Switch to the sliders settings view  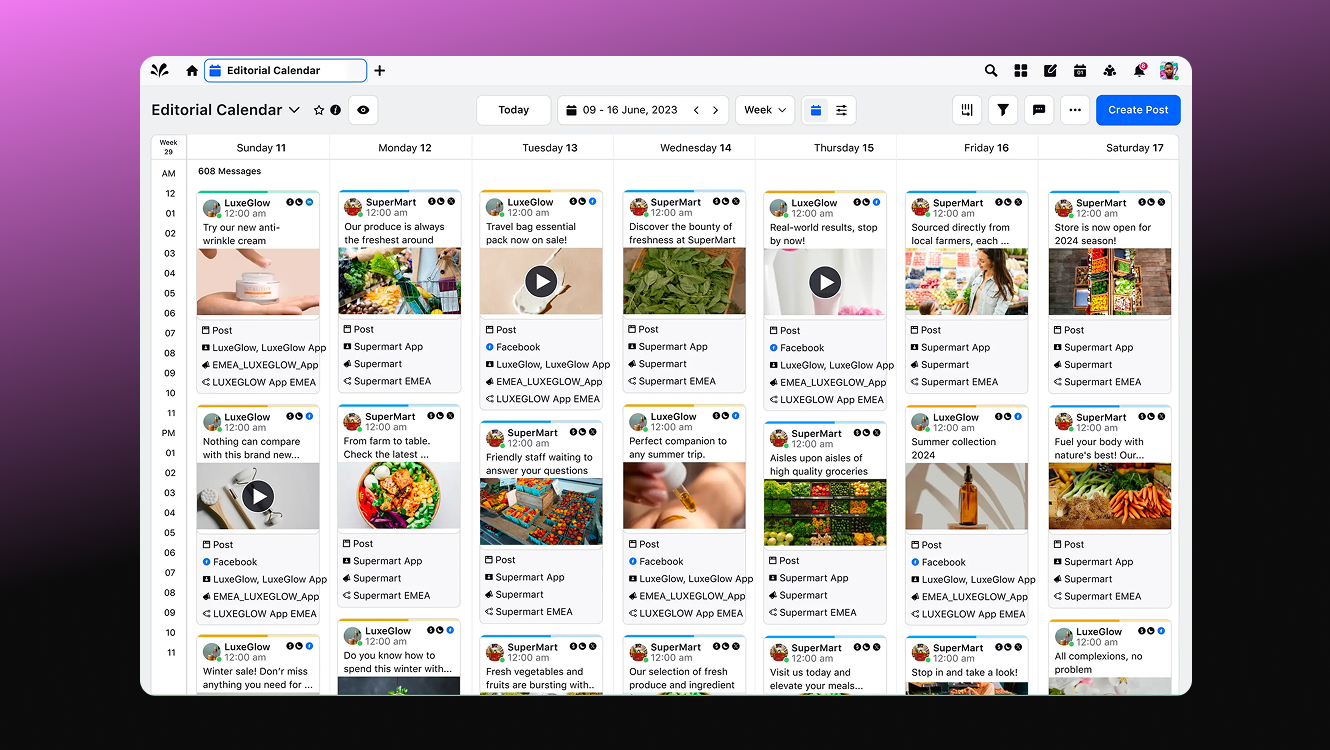[x=842, y=110]
